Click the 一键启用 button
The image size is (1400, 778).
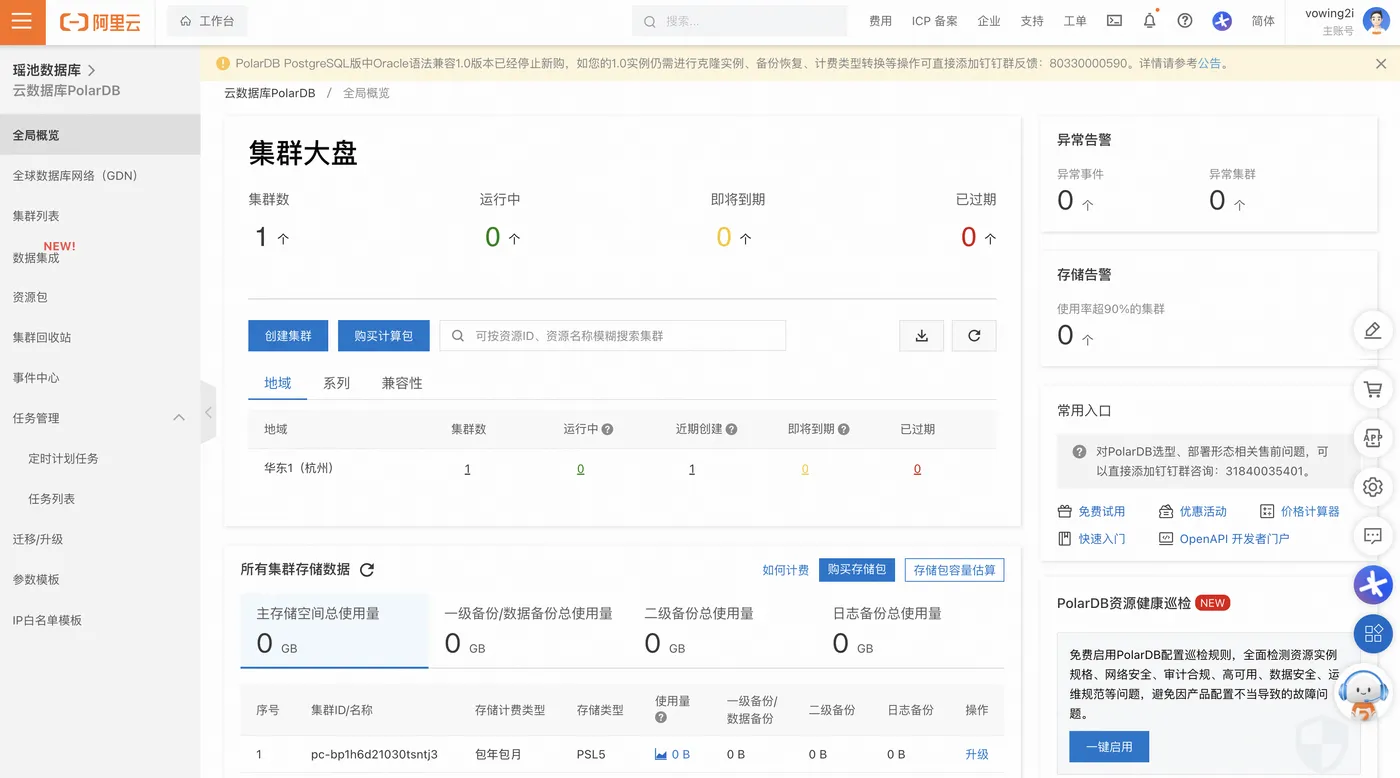point(1108,747)
